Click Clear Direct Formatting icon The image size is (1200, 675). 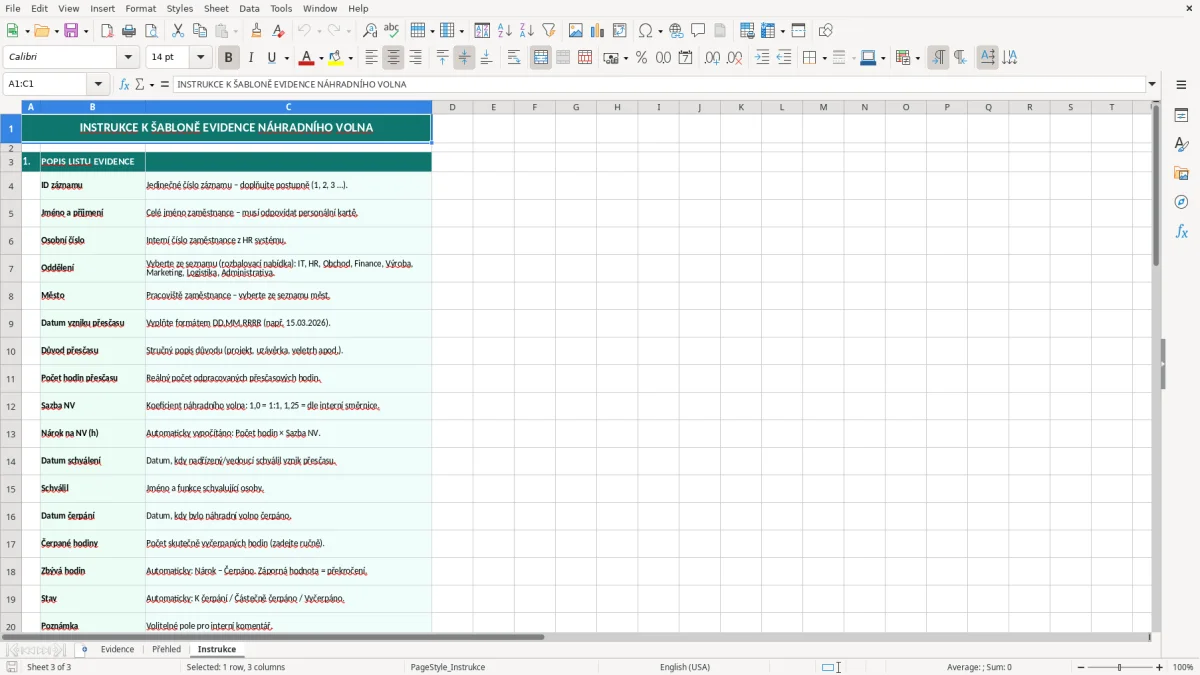pos(279,30)
